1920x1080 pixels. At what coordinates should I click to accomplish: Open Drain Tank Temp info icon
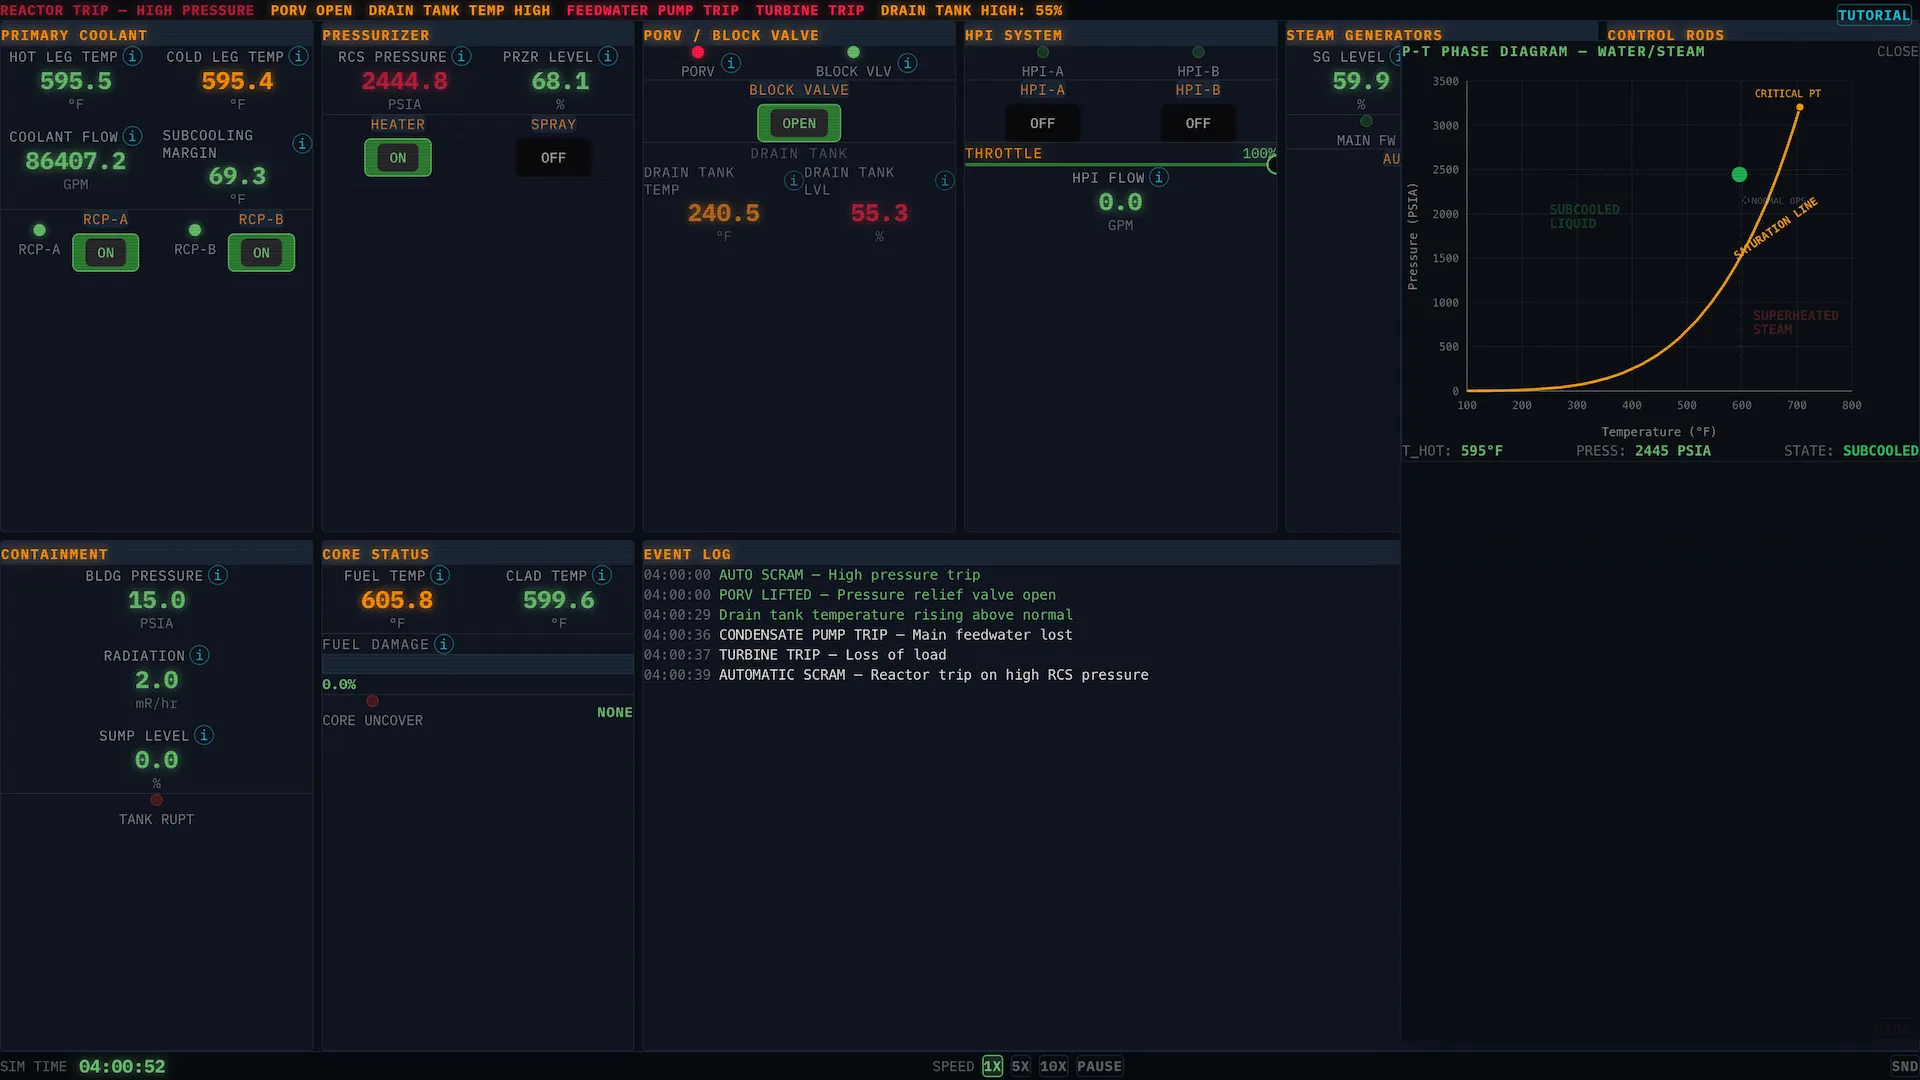pos(793,181)
